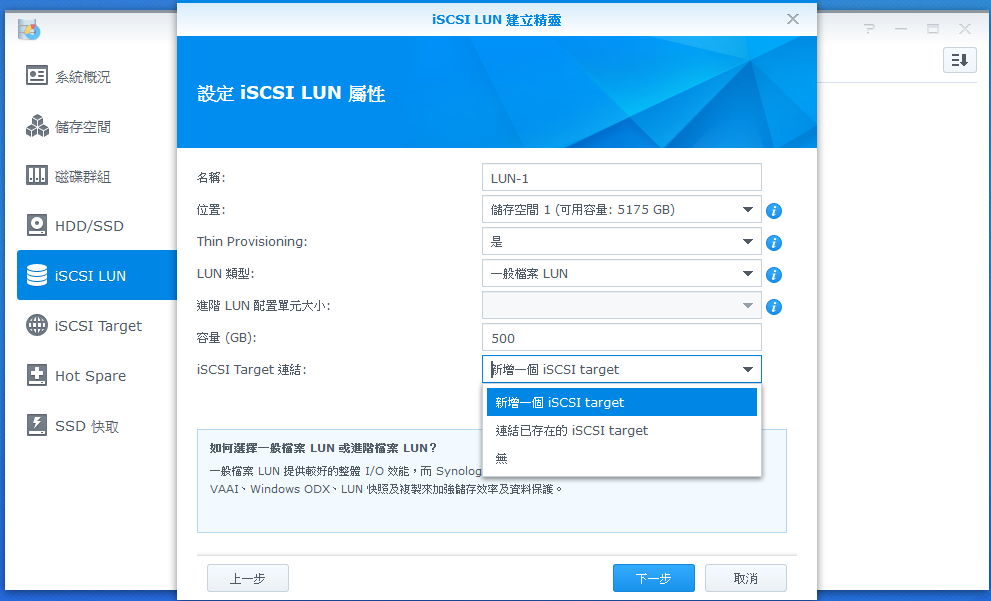This screenshot has width=991, height=601.
Task: Click the help question mark in Storage Manager window
Action: 870,28
